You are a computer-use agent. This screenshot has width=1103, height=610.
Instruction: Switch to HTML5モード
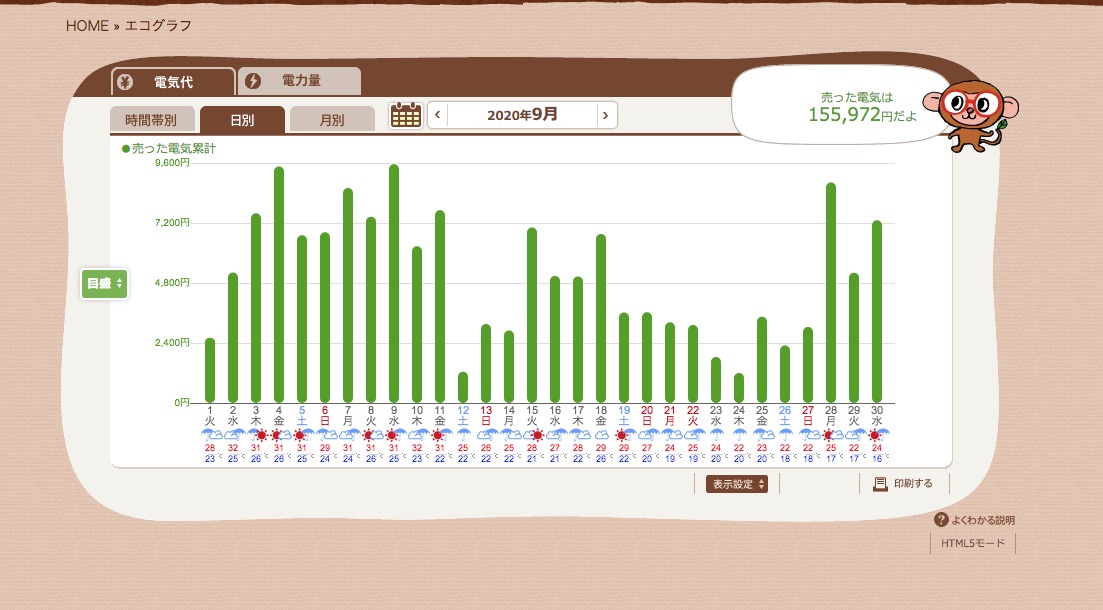[973, 543]
